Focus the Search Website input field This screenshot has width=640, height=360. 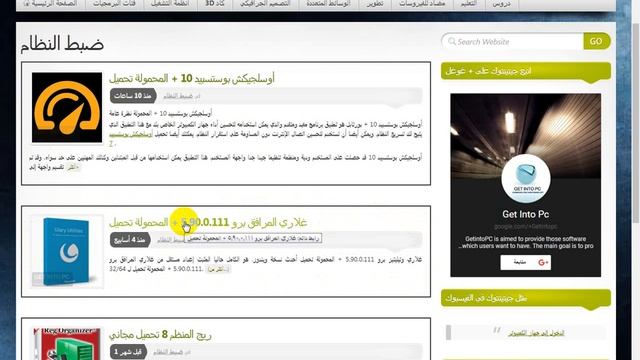tap(513, 42)
